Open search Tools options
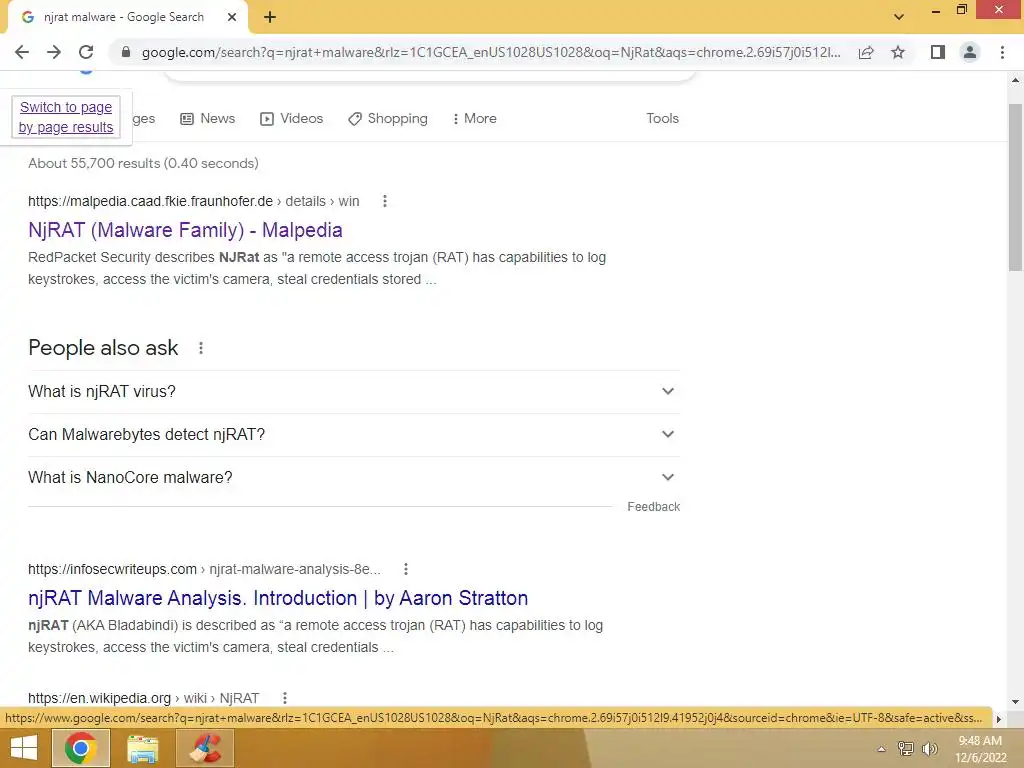Viewport: 1024px width, 768px height. click(x=662, y=118)
